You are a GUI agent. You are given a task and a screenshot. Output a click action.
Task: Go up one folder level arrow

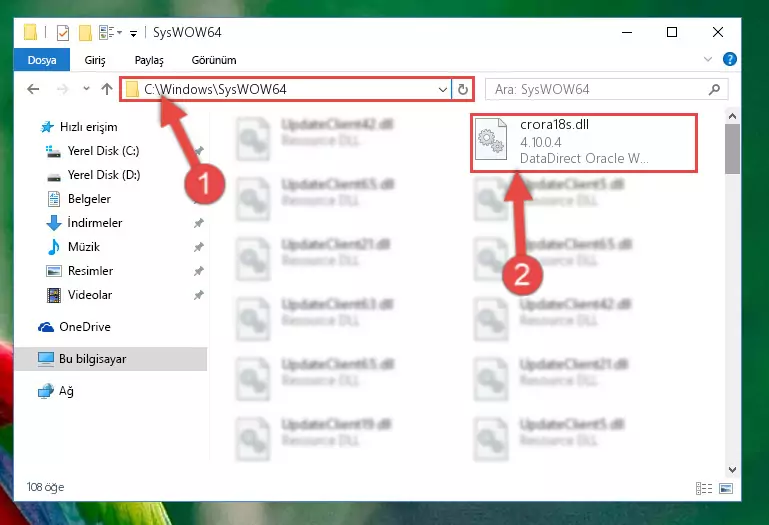pyautogui.click(x=106, y=89)
